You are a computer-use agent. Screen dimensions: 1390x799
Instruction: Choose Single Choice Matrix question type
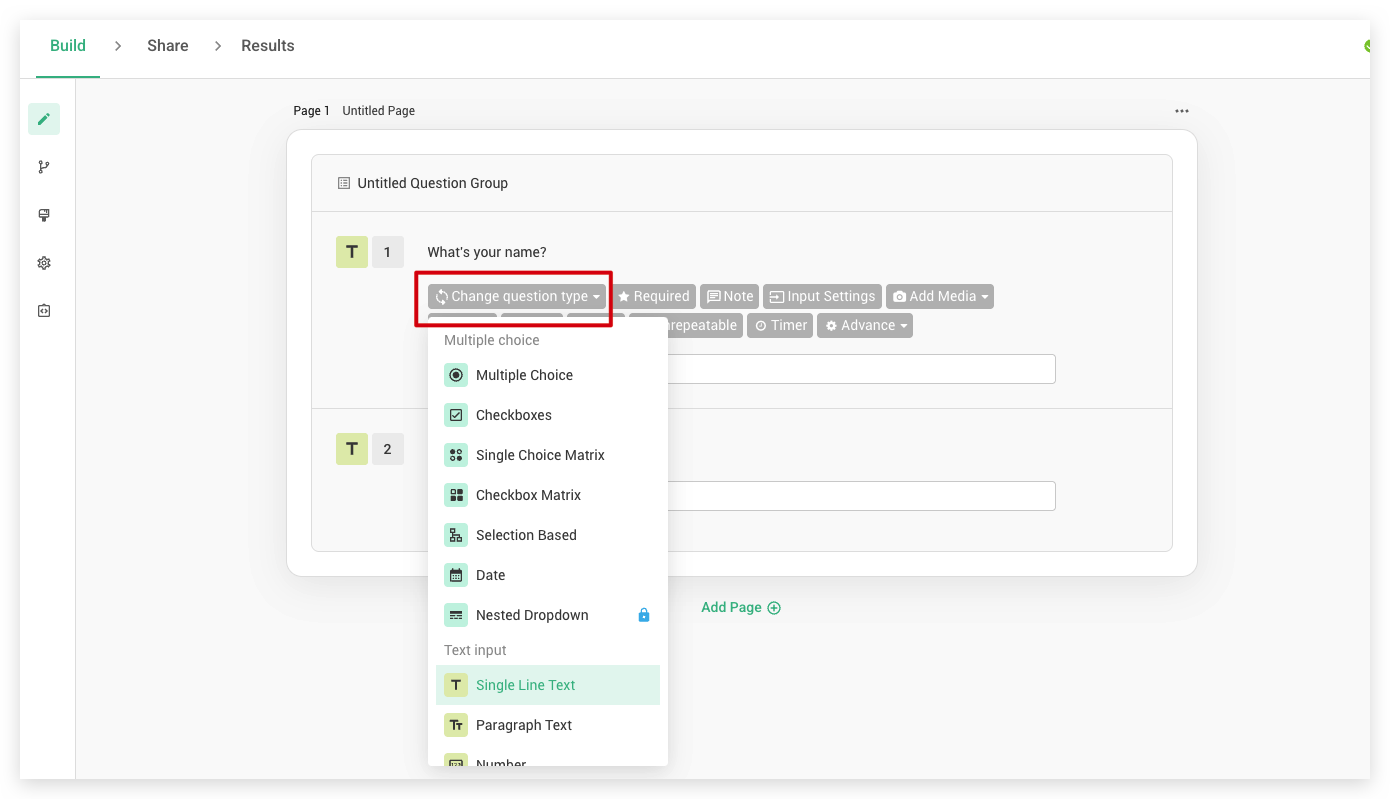click(548, 455)
